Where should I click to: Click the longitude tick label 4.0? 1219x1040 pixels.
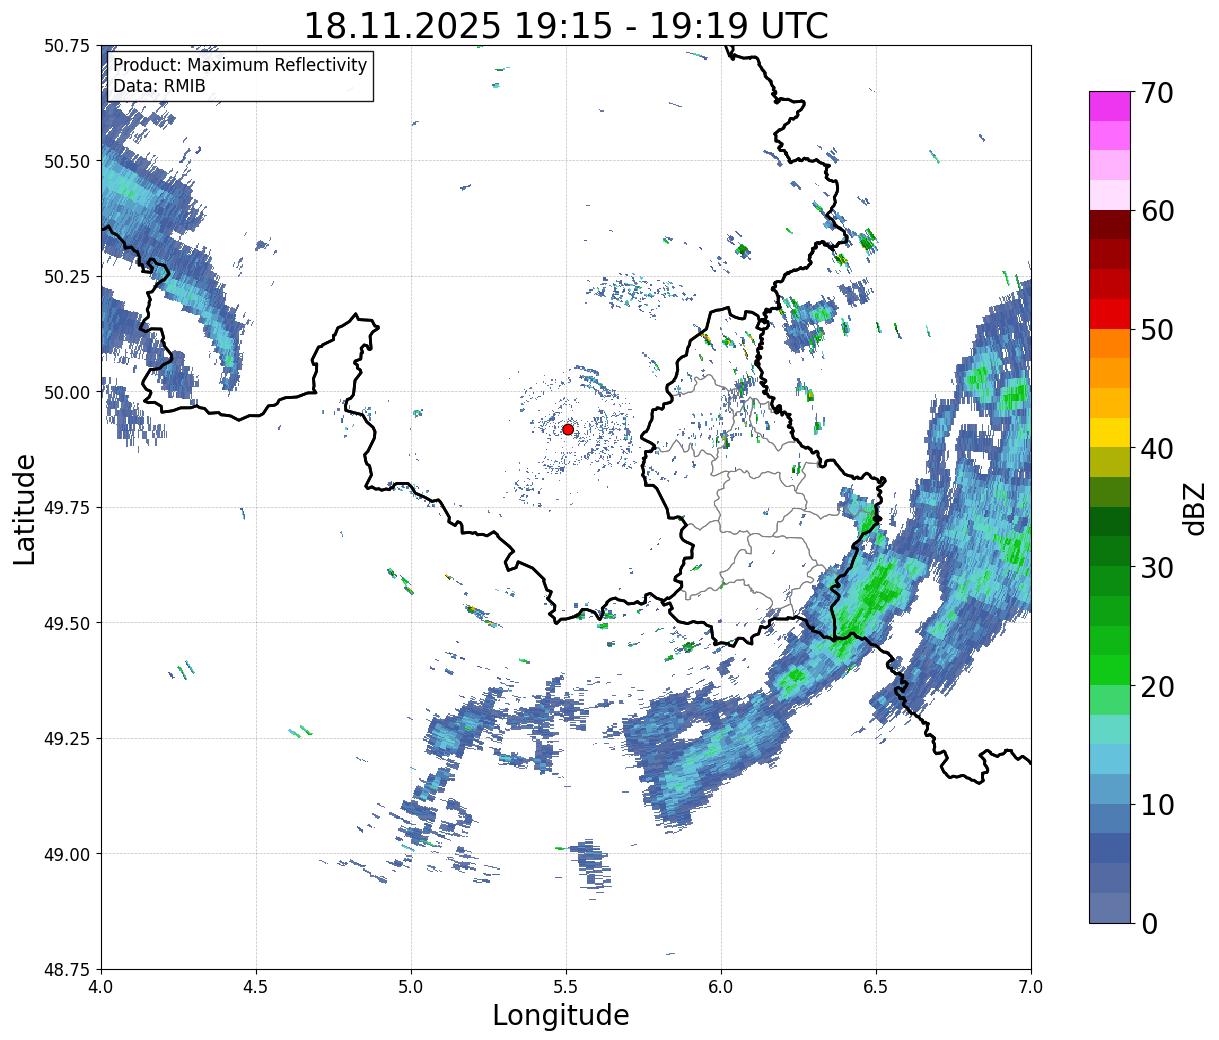click(x=101, y=986)
